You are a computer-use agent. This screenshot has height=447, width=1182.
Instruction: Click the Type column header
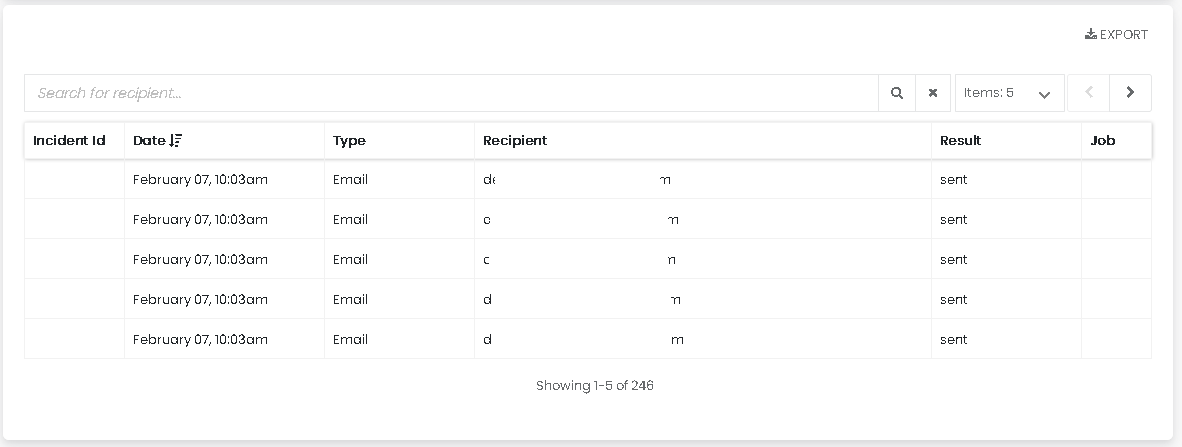(350, 141)
